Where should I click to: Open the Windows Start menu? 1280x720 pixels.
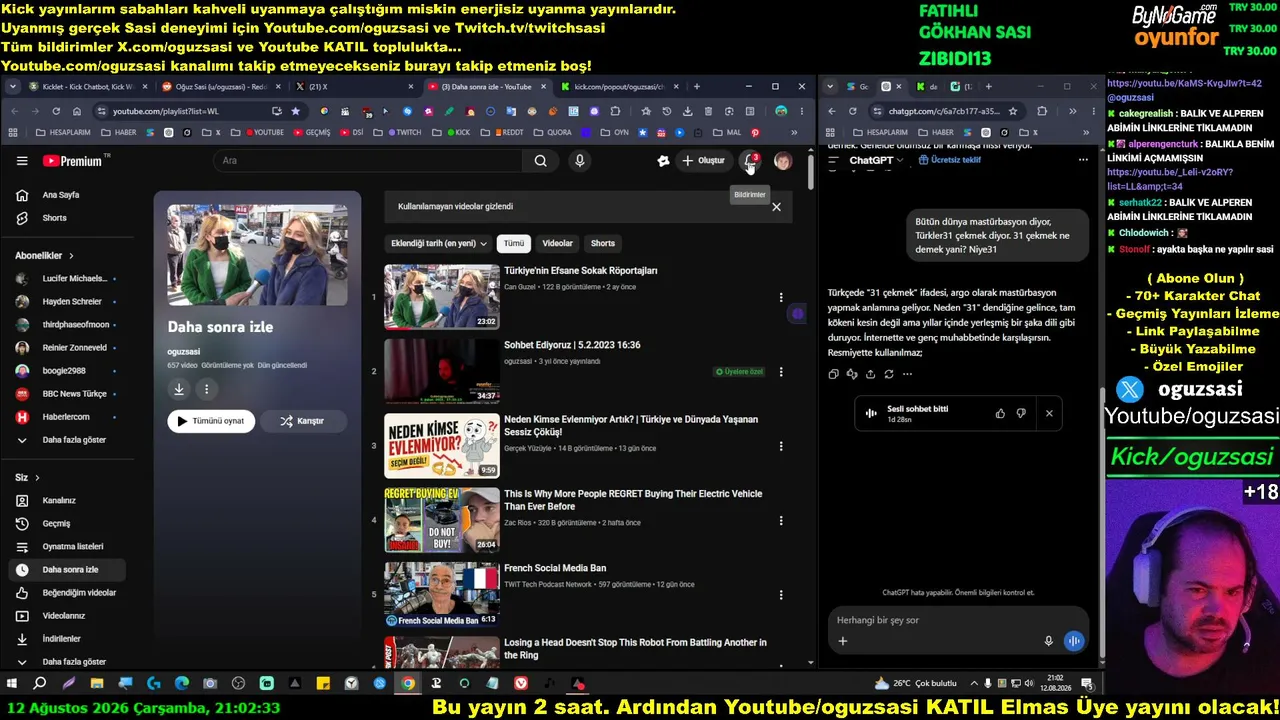point(12,684)
